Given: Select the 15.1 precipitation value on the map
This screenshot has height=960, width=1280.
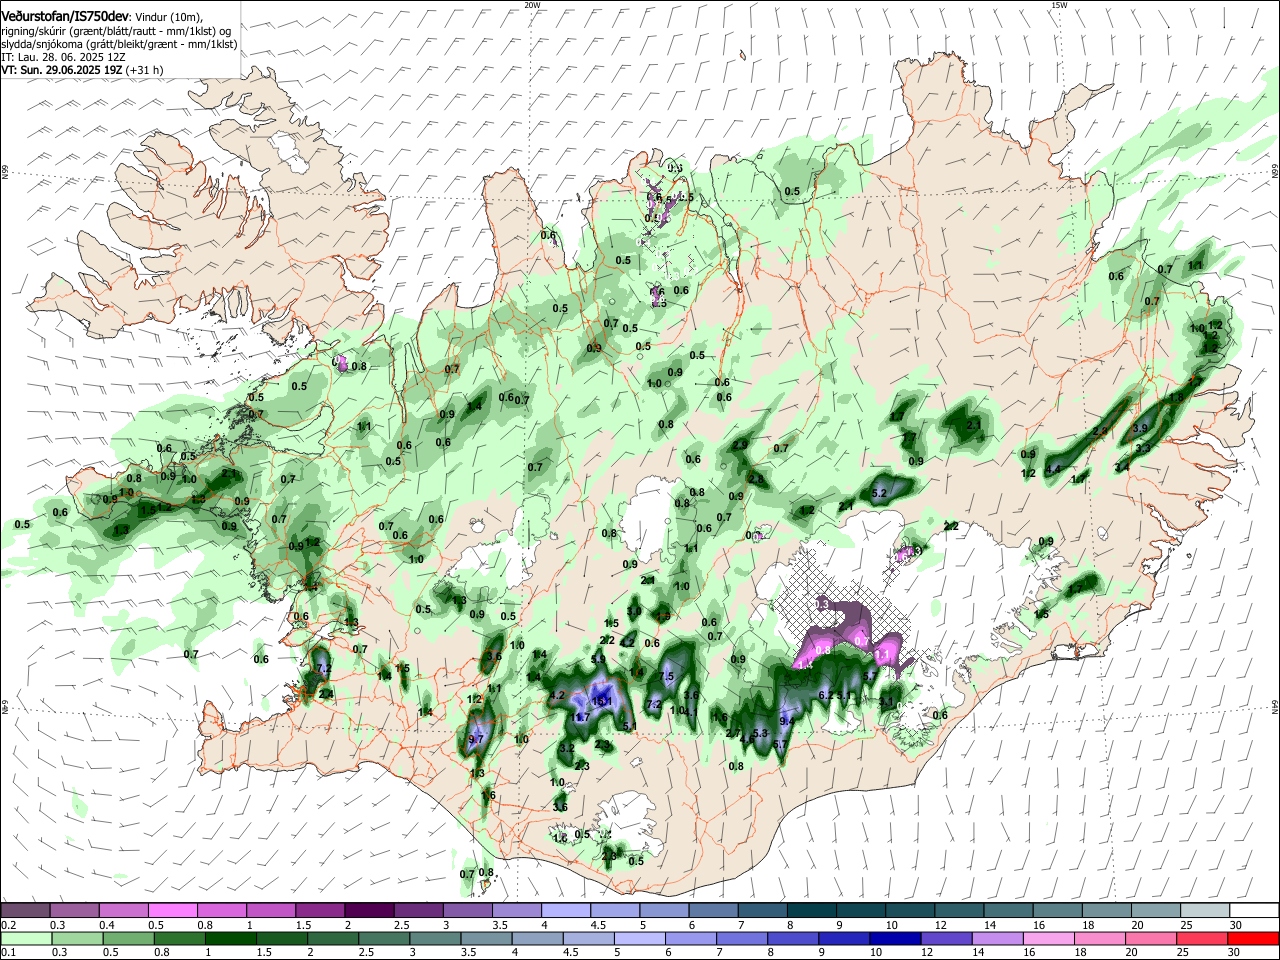Looking at the screenshot, I should [602, 702].
